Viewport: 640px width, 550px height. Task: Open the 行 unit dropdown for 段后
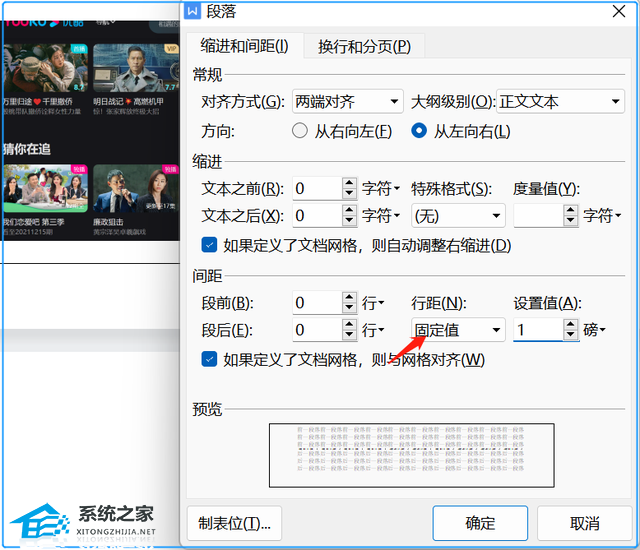pos(373,330)
